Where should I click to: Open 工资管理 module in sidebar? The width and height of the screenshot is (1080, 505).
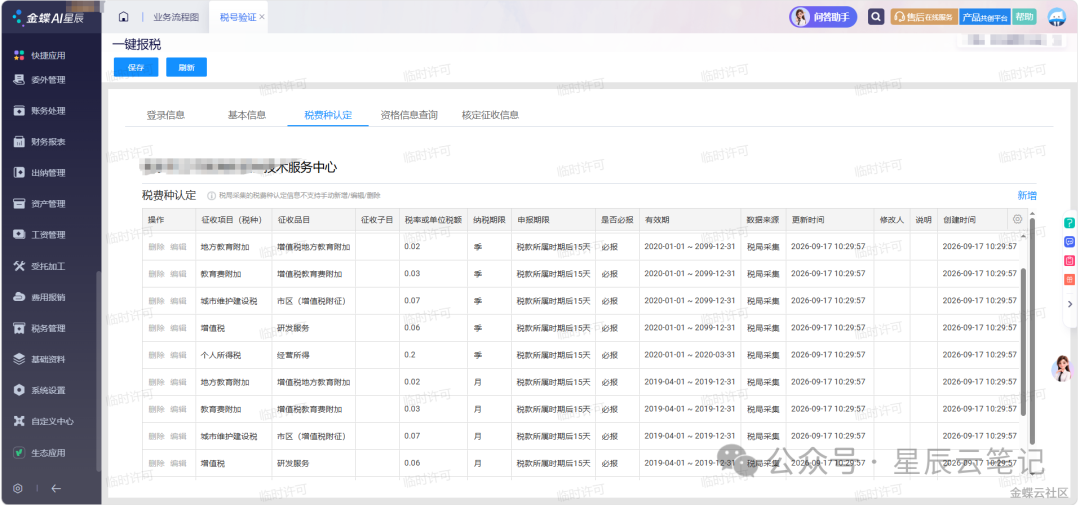pos(40,235)
